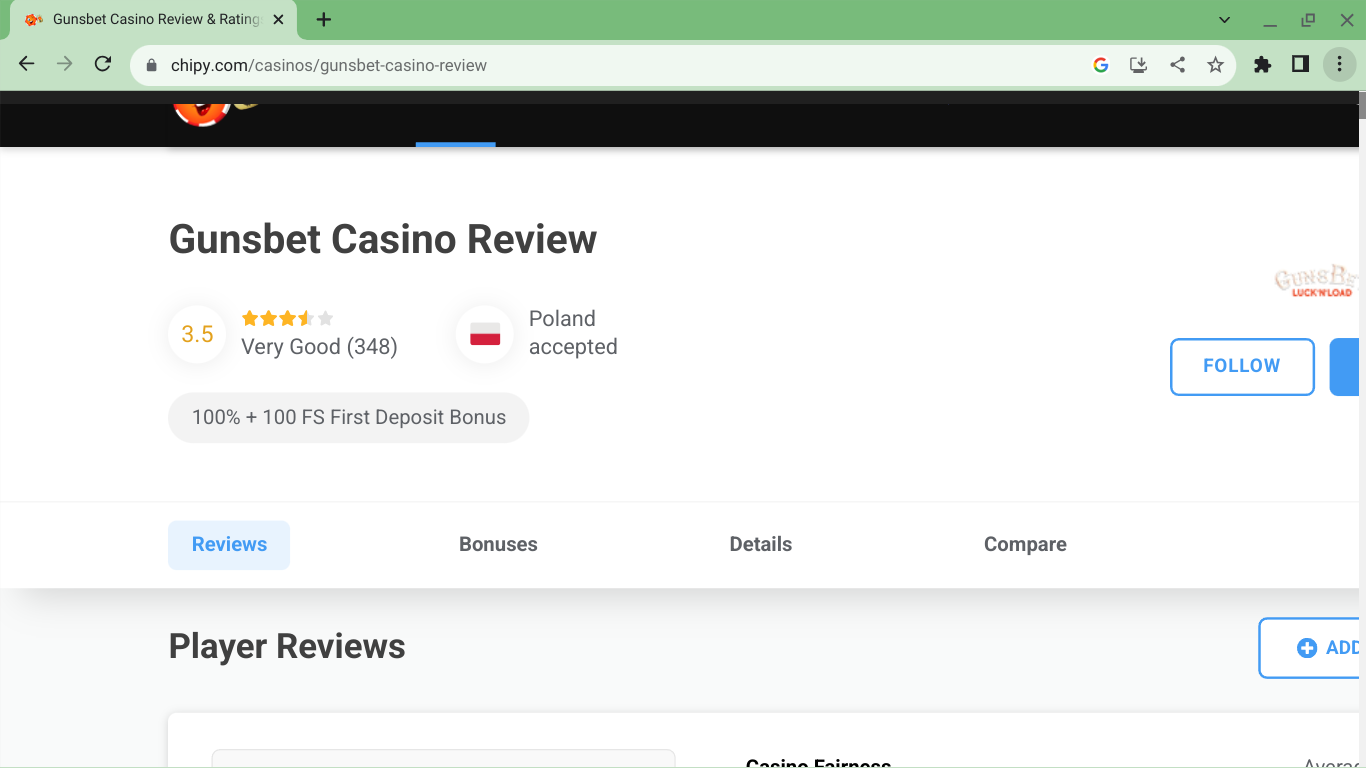
Task: Bookmark this page with star icon
Action: pyautogui.click(x=1215, y=65)
